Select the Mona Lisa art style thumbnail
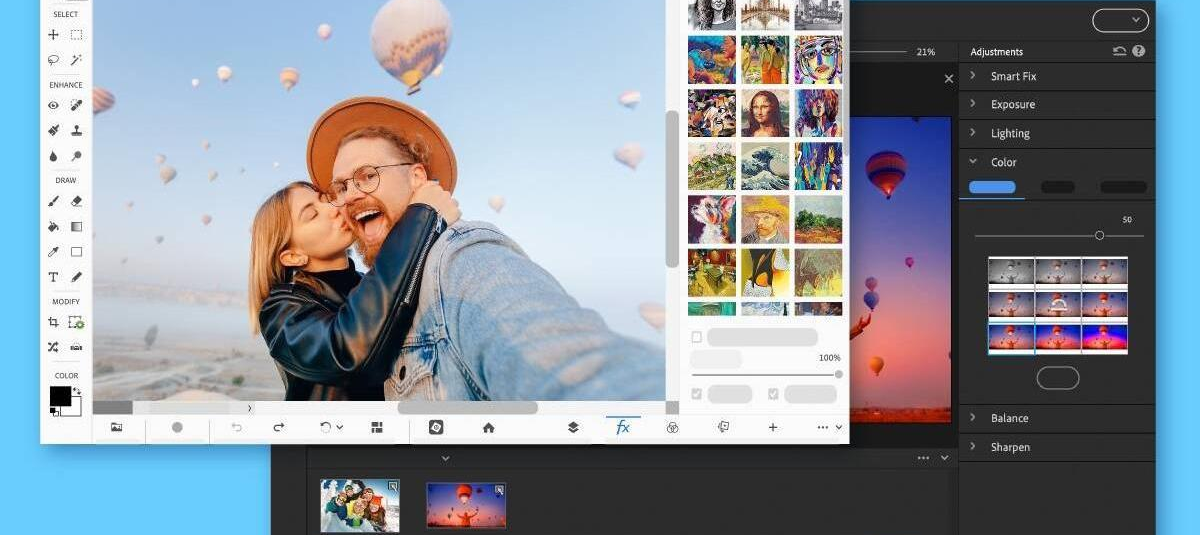1200x535 pixels. click(x=765, y=113)
